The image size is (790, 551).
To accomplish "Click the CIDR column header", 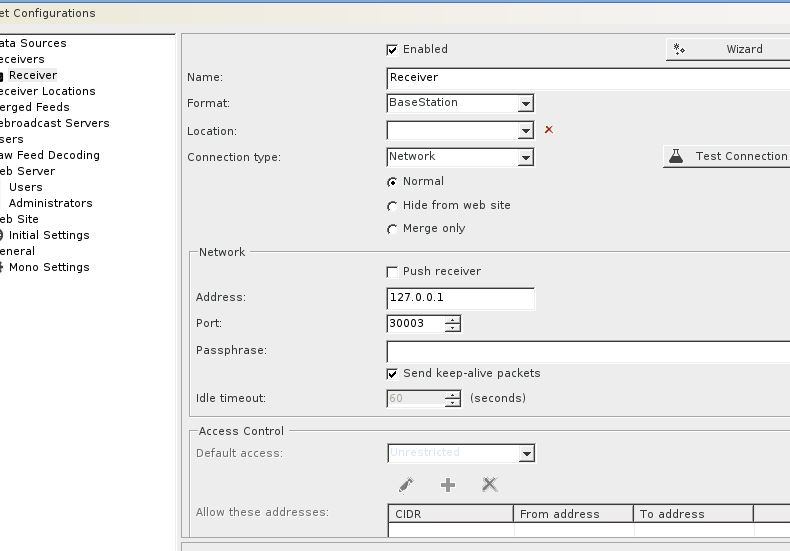I will point(451,514).
